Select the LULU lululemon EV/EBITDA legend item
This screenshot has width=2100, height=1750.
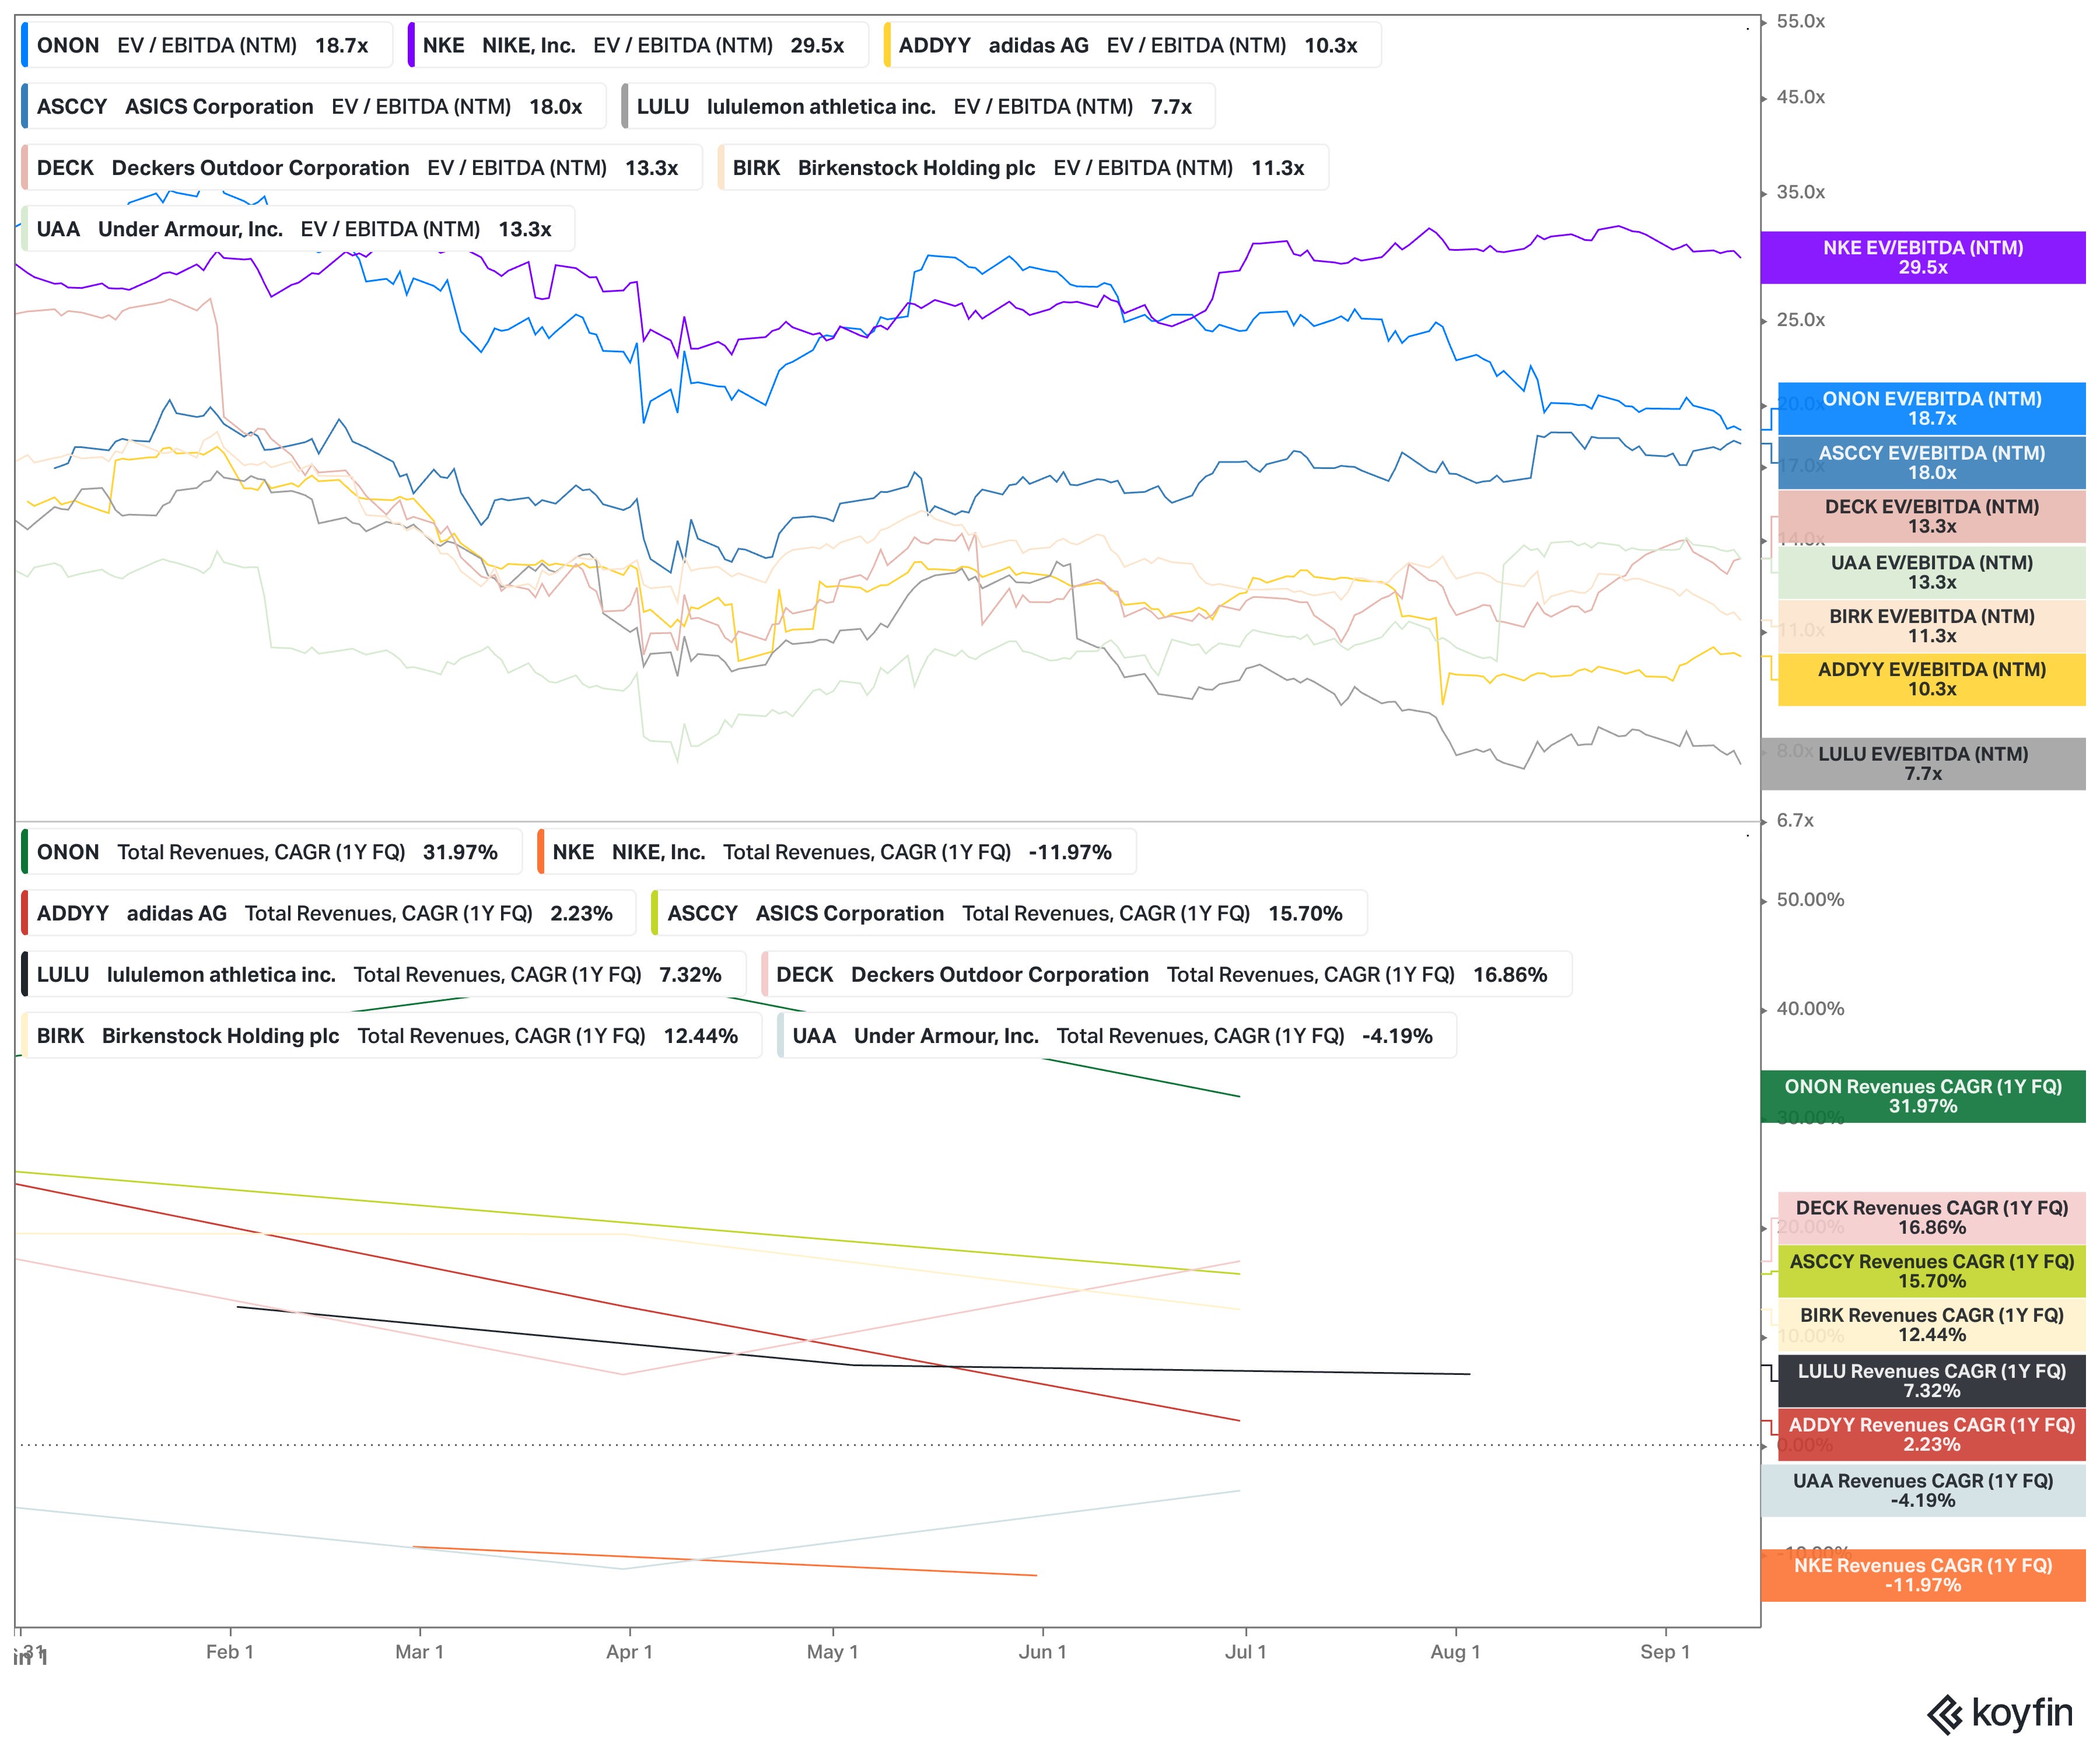(917, 107)
